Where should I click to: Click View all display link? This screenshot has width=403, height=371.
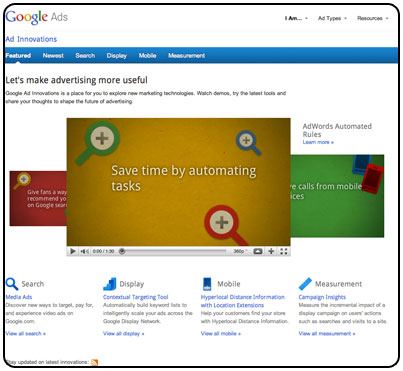click(124, 333)
